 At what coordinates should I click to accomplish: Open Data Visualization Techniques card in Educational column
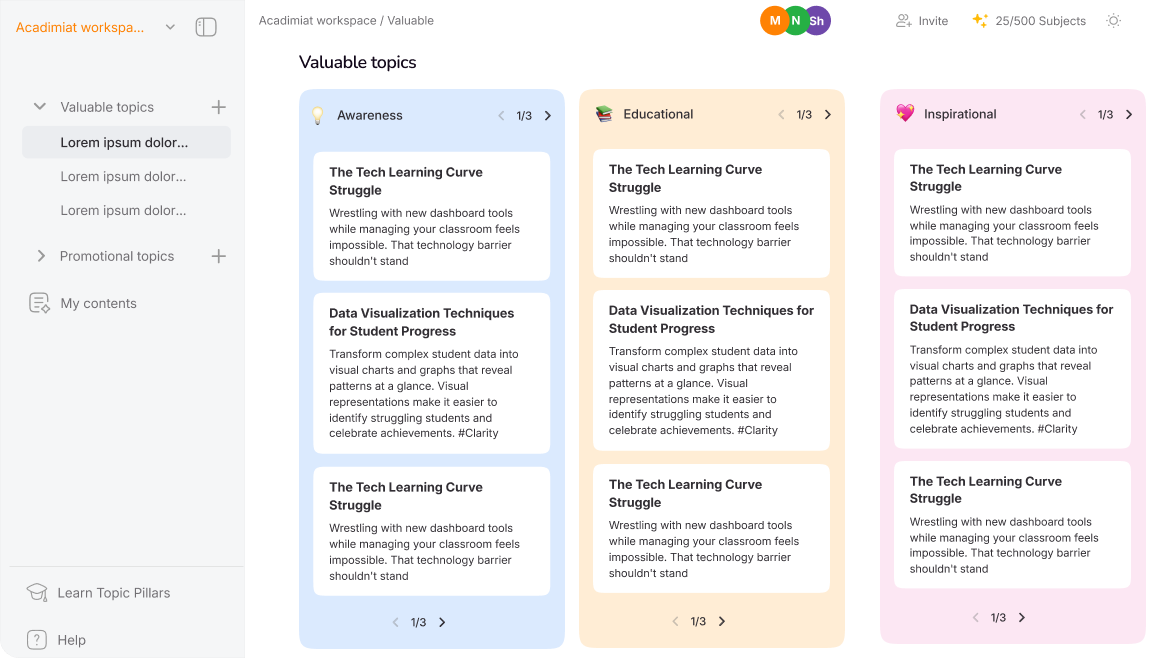pyautogui.click(x=711, y=370)
